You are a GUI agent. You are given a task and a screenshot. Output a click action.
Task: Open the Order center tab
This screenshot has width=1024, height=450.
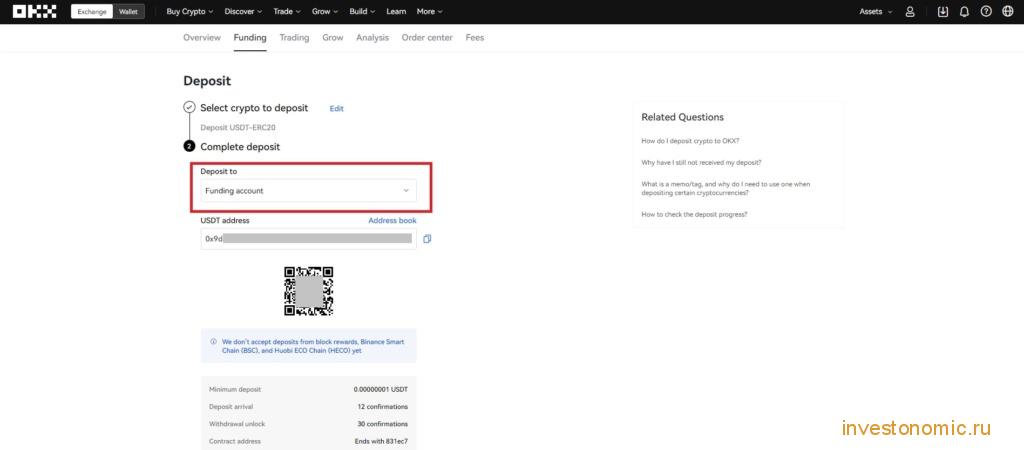(x=427, y=38)
